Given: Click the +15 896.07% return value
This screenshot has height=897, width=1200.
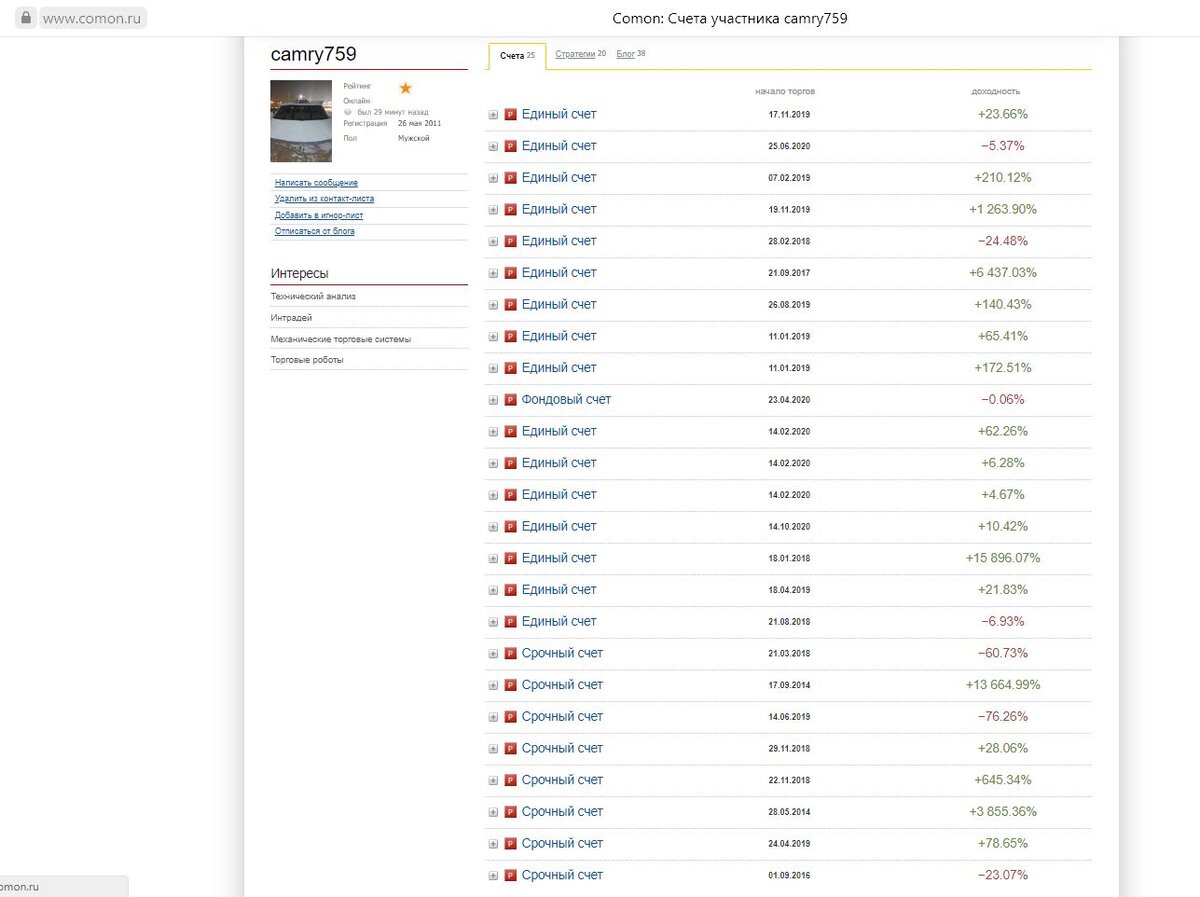Looking at the screenshot, I should click(x=1003, y=558).
